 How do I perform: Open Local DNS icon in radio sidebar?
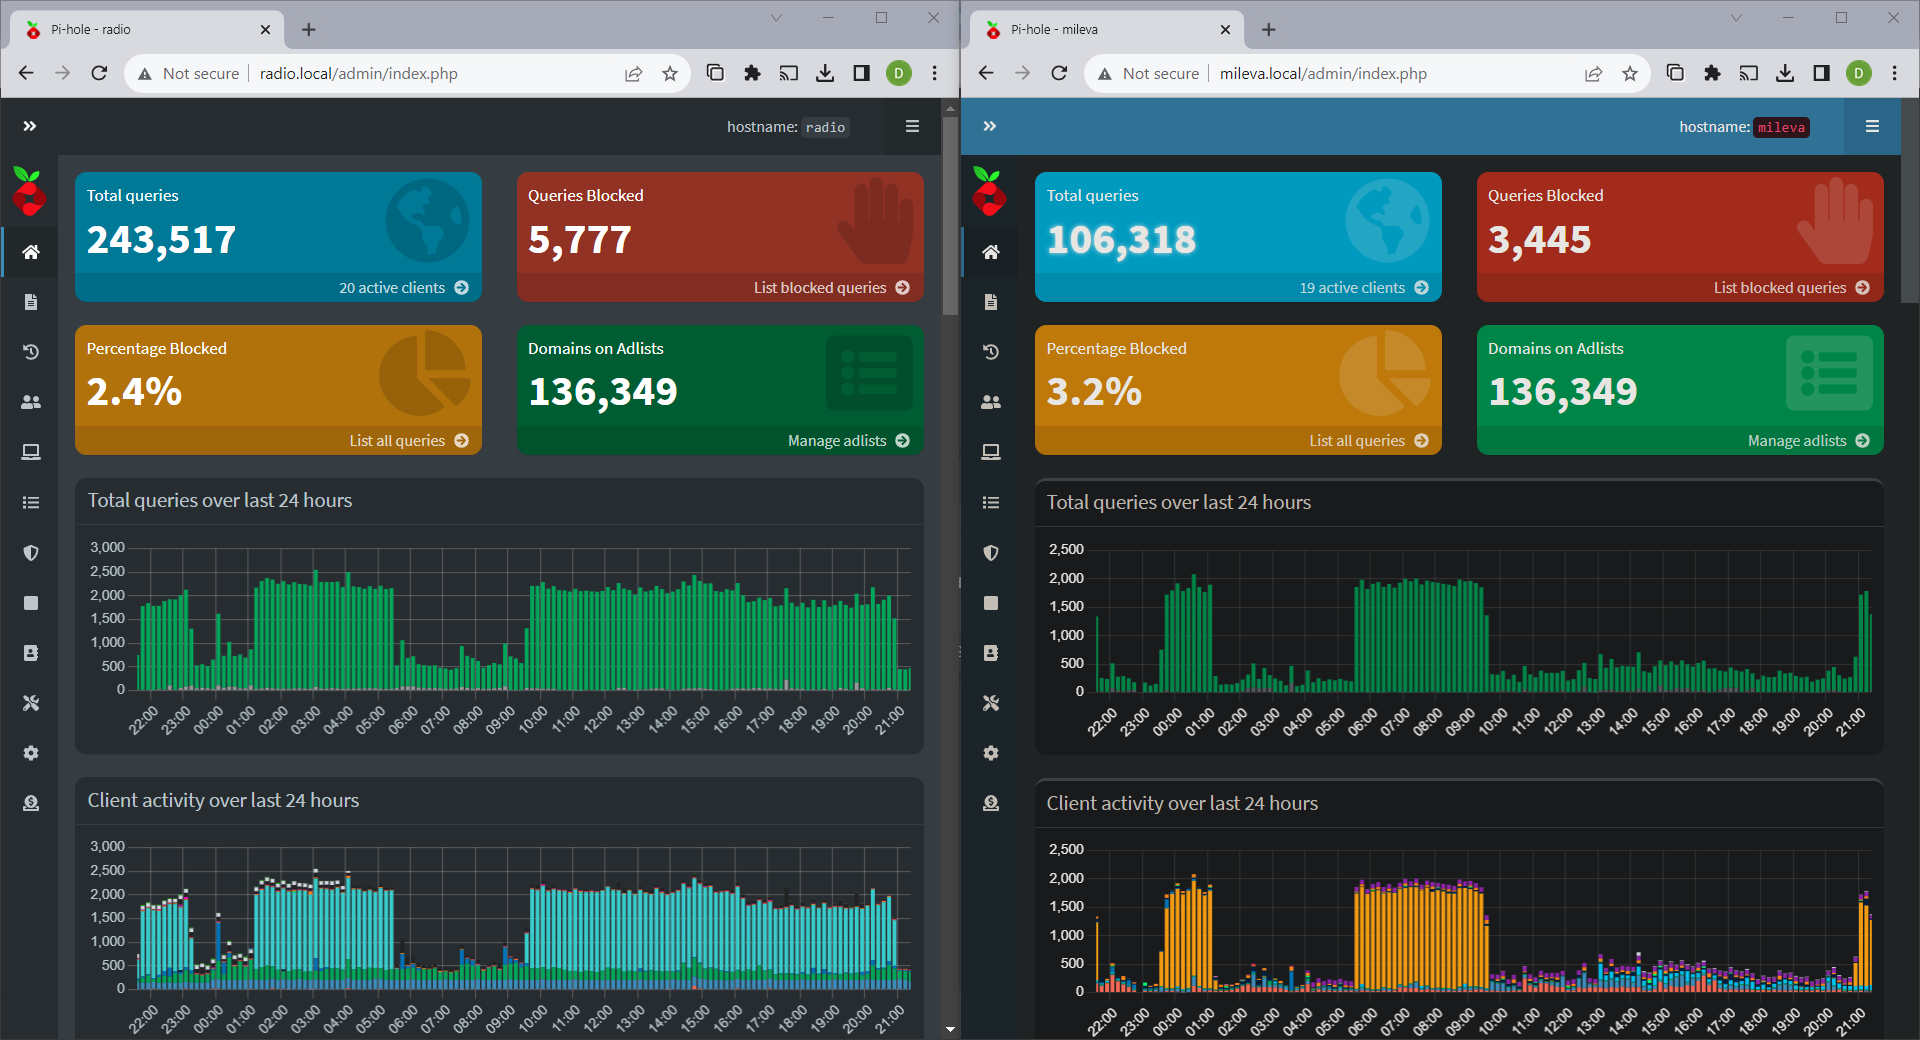(31, 653)
